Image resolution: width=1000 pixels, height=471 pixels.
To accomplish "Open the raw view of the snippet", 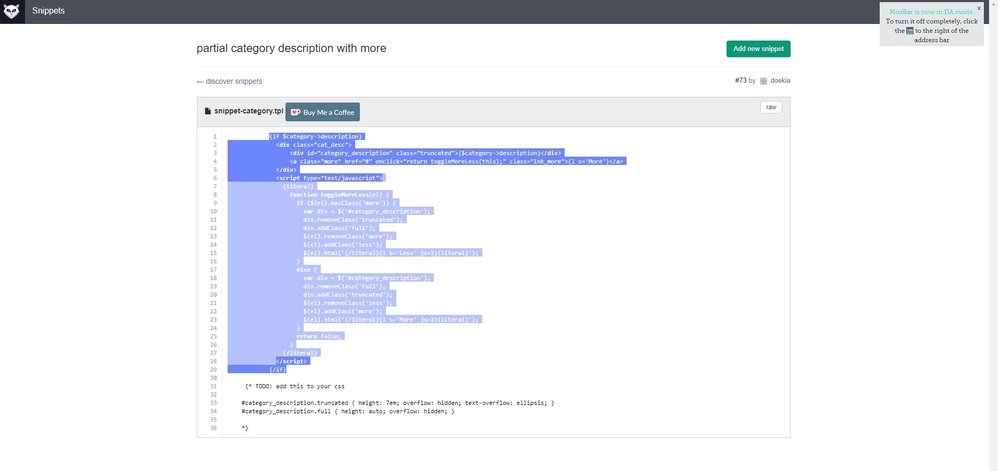I will click(x=771, y=108).
